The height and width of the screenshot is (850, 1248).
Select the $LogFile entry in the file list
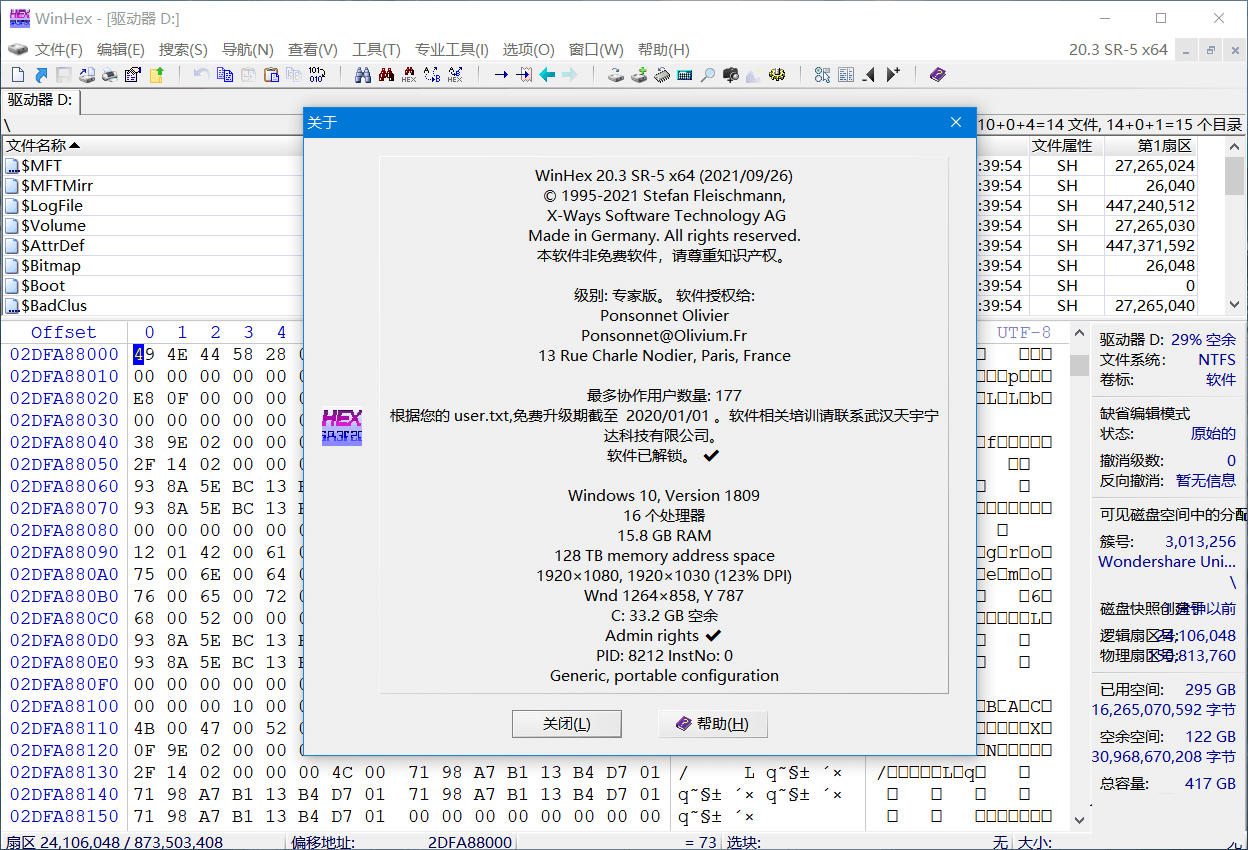152,206
